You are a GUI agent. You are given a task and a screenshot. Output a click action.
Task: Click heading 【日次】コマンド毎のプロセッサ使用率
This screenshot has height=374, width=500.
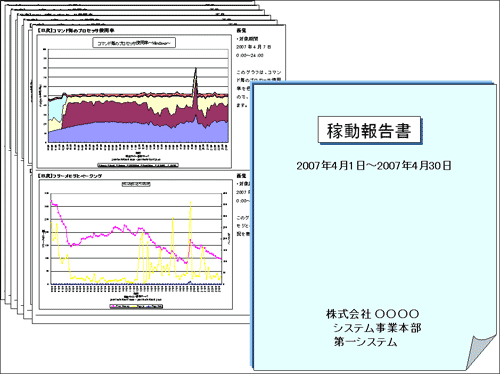[x=76, y=30]
